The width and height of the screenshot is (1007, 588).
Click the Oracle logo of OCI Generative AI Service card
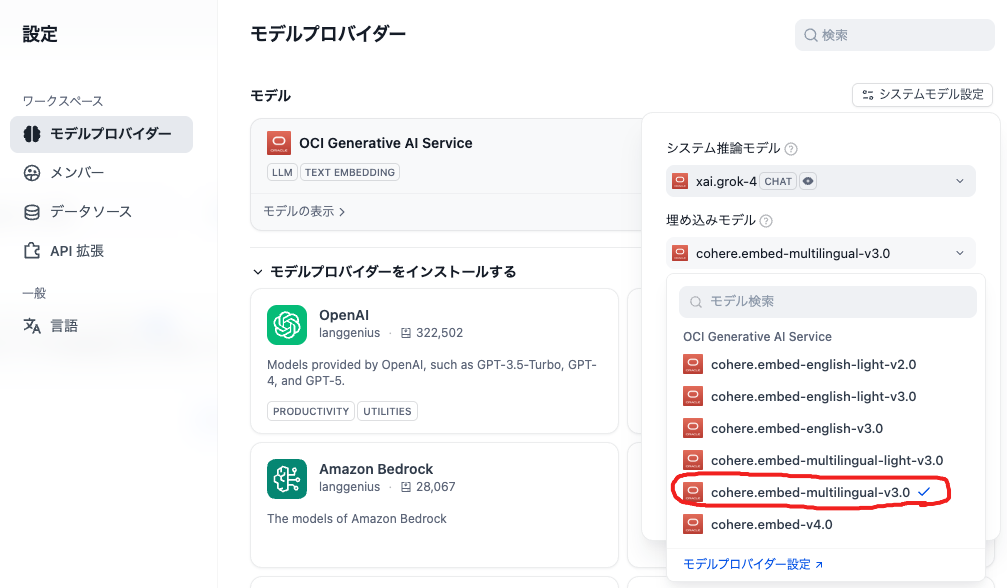279,143
